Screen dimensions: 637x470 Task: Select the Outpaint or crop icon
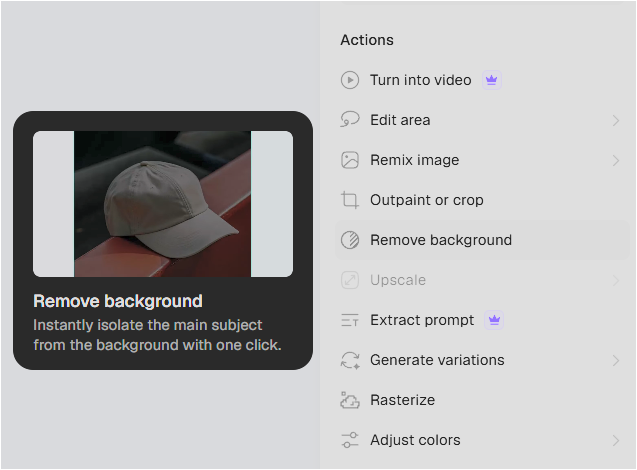pos(350,200)
